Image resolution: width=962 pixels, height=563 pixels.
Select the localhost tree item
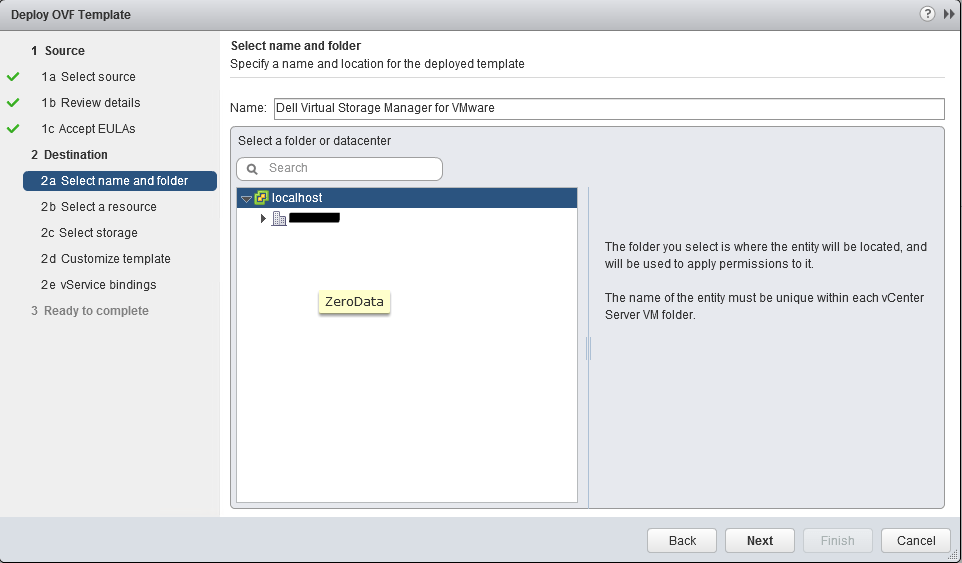coord(297,198)
